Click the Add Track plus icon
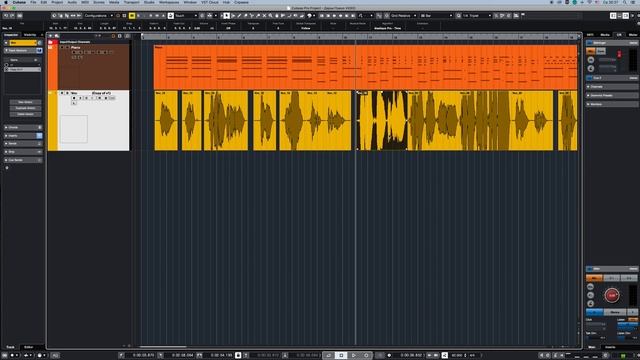The height and width of the screenshot is (360, 640). 51,36
